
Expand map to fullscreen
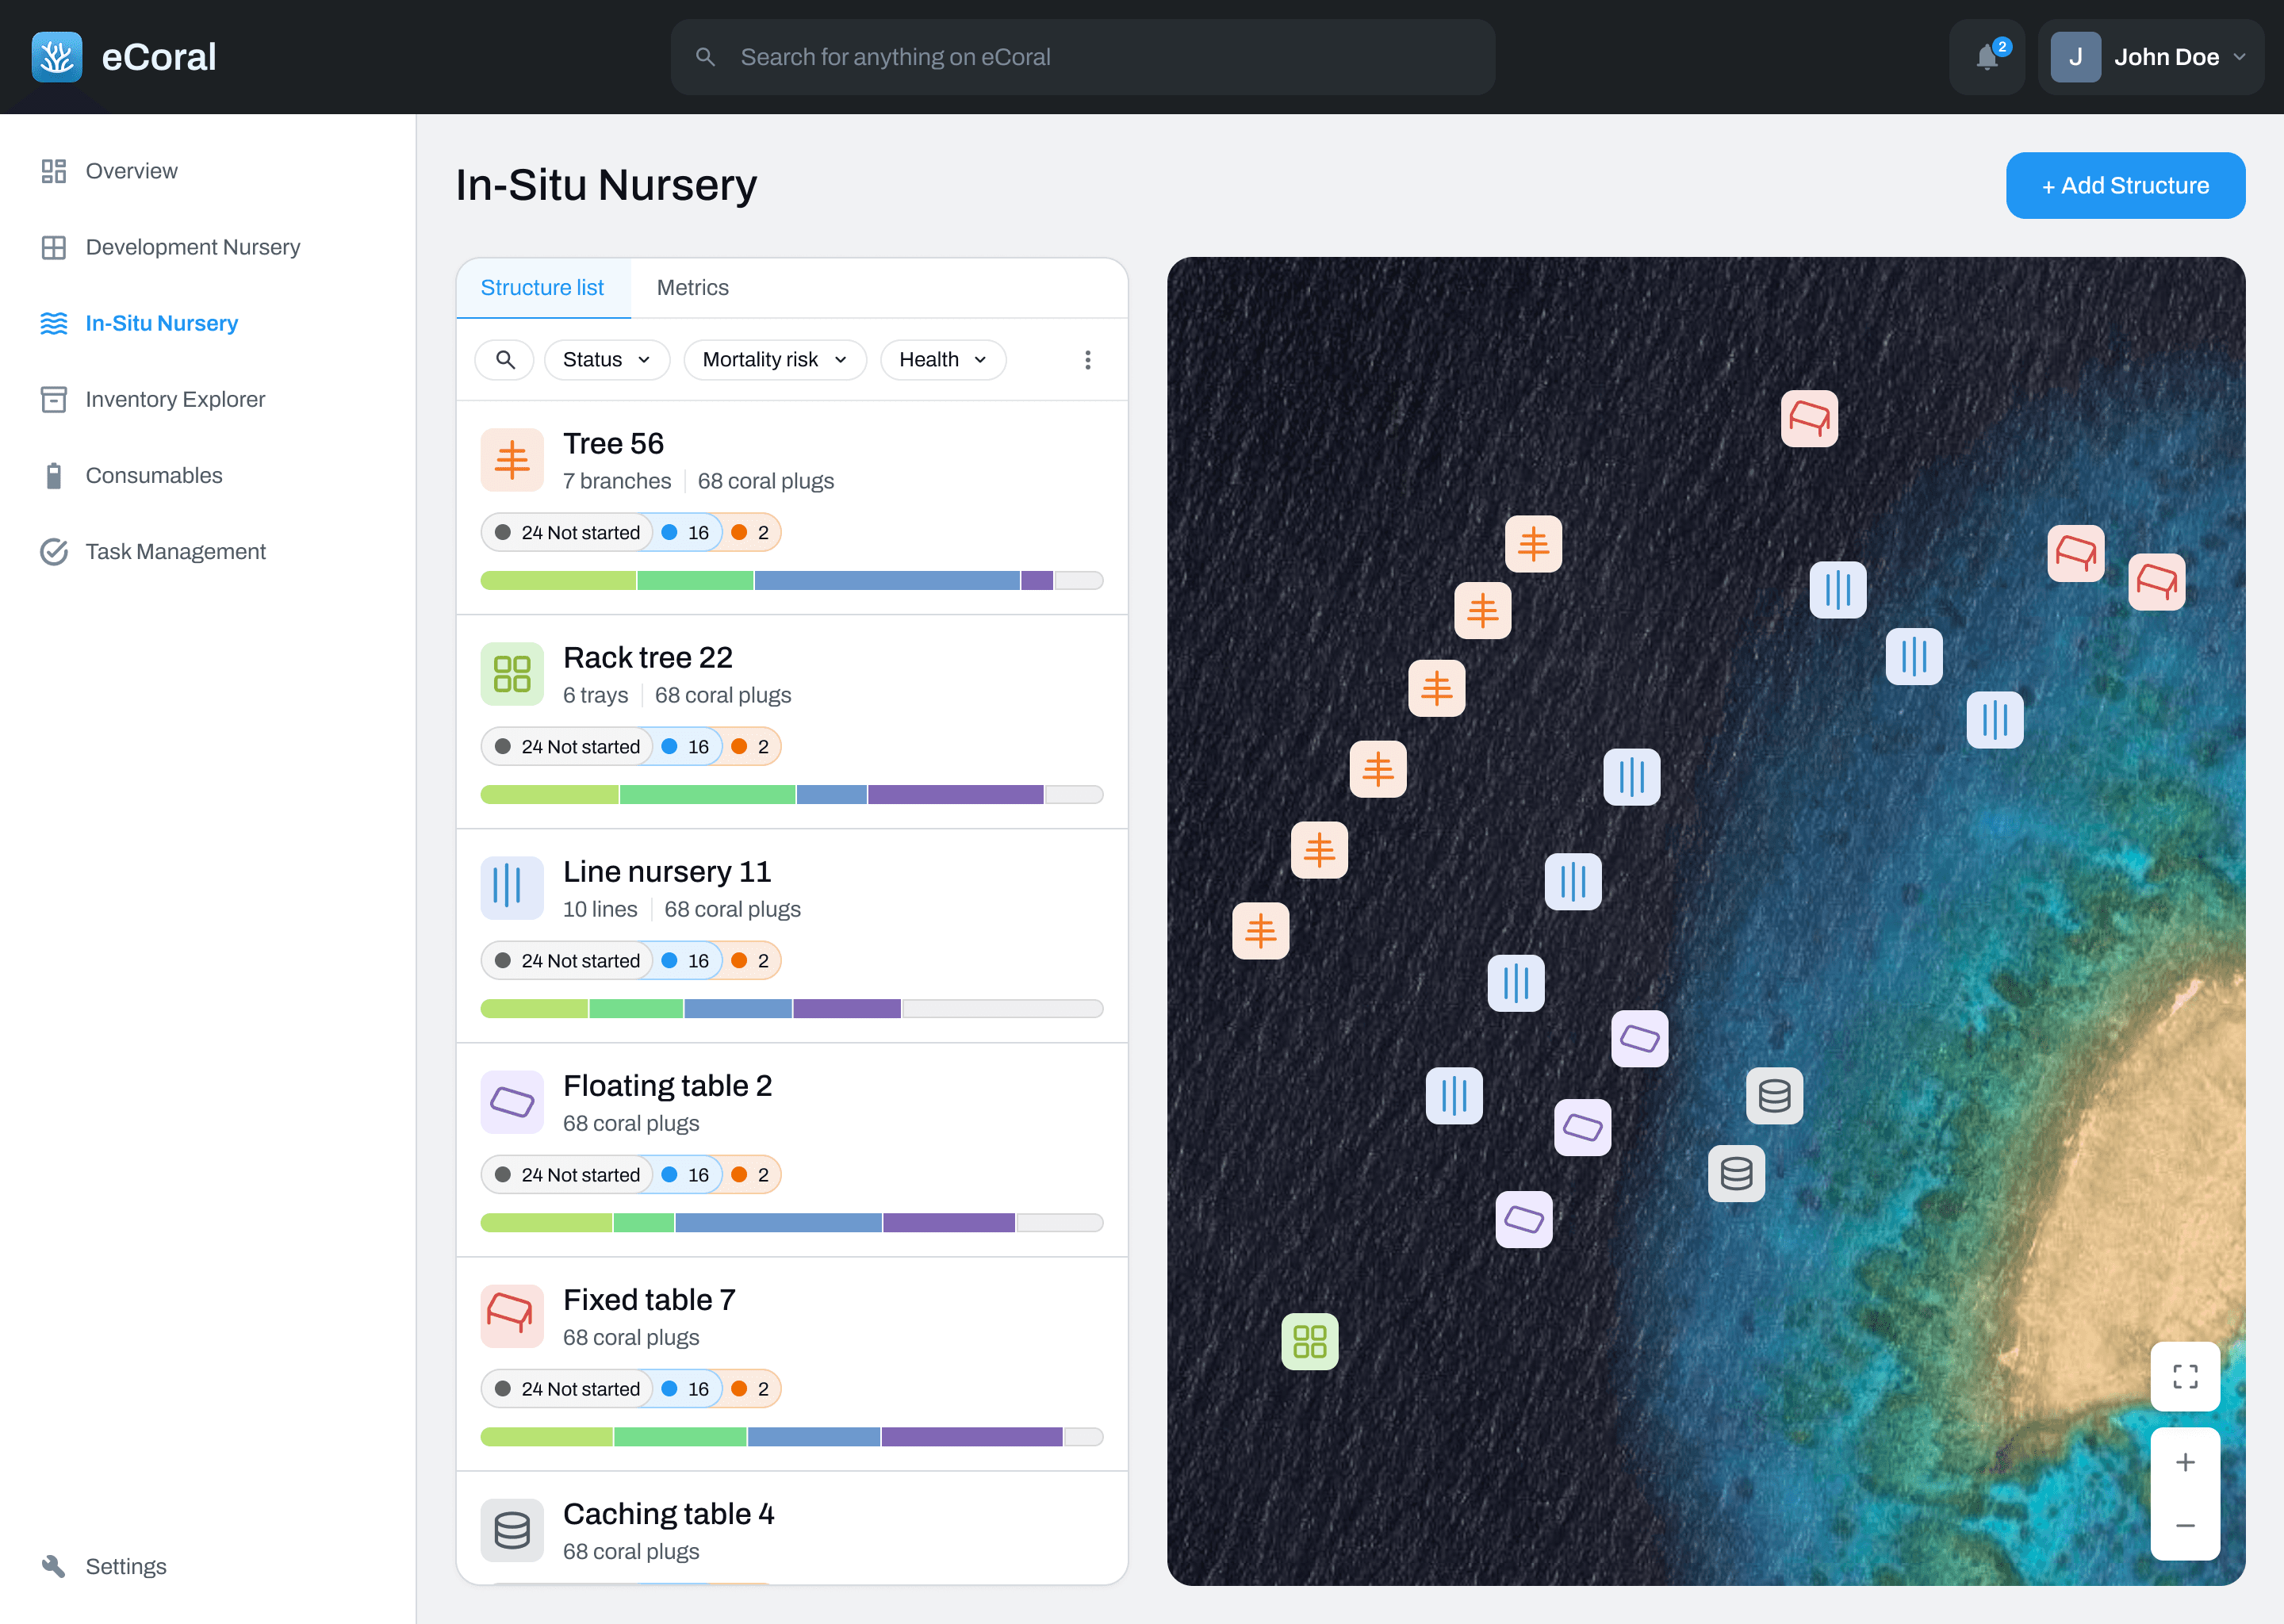coord(2185,1376)
